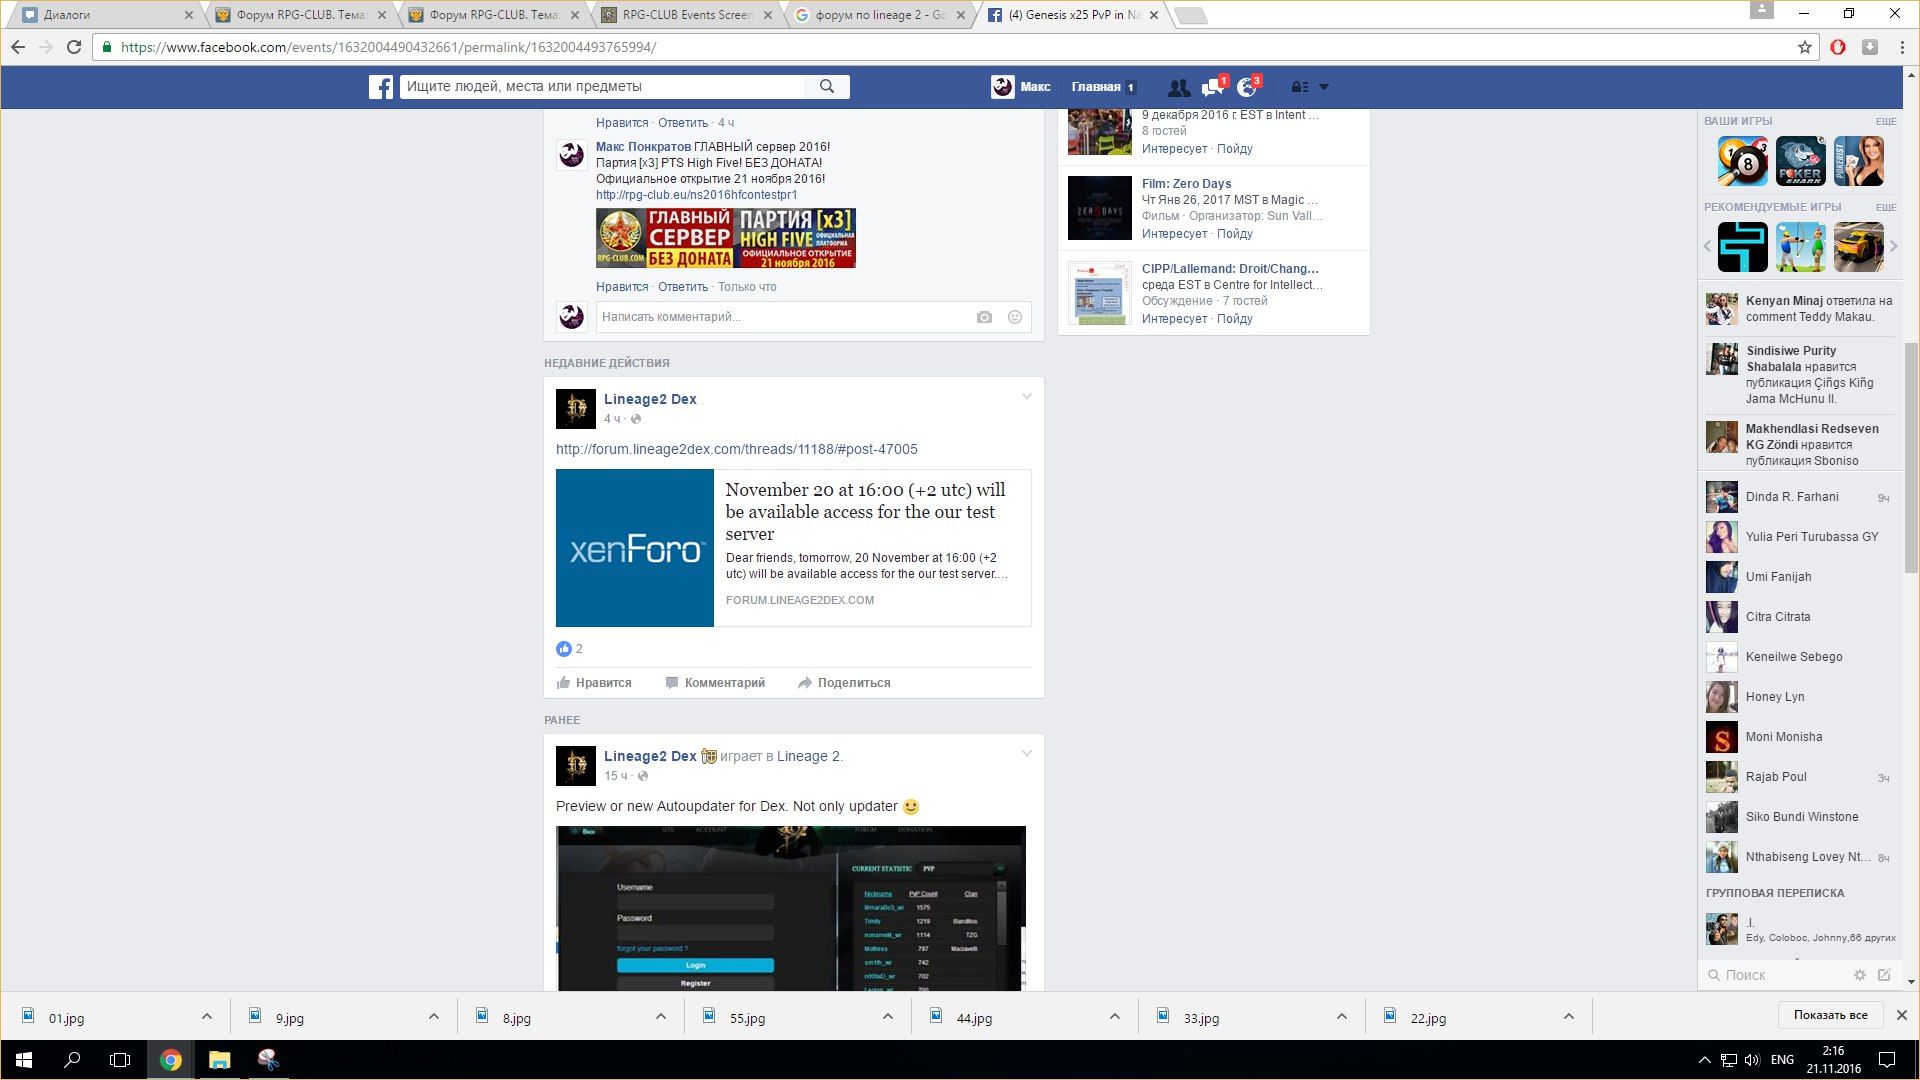Open Facebook friend requests icon
This screenshot has width=1920, height=1080.
click(x=1179, y=87)
